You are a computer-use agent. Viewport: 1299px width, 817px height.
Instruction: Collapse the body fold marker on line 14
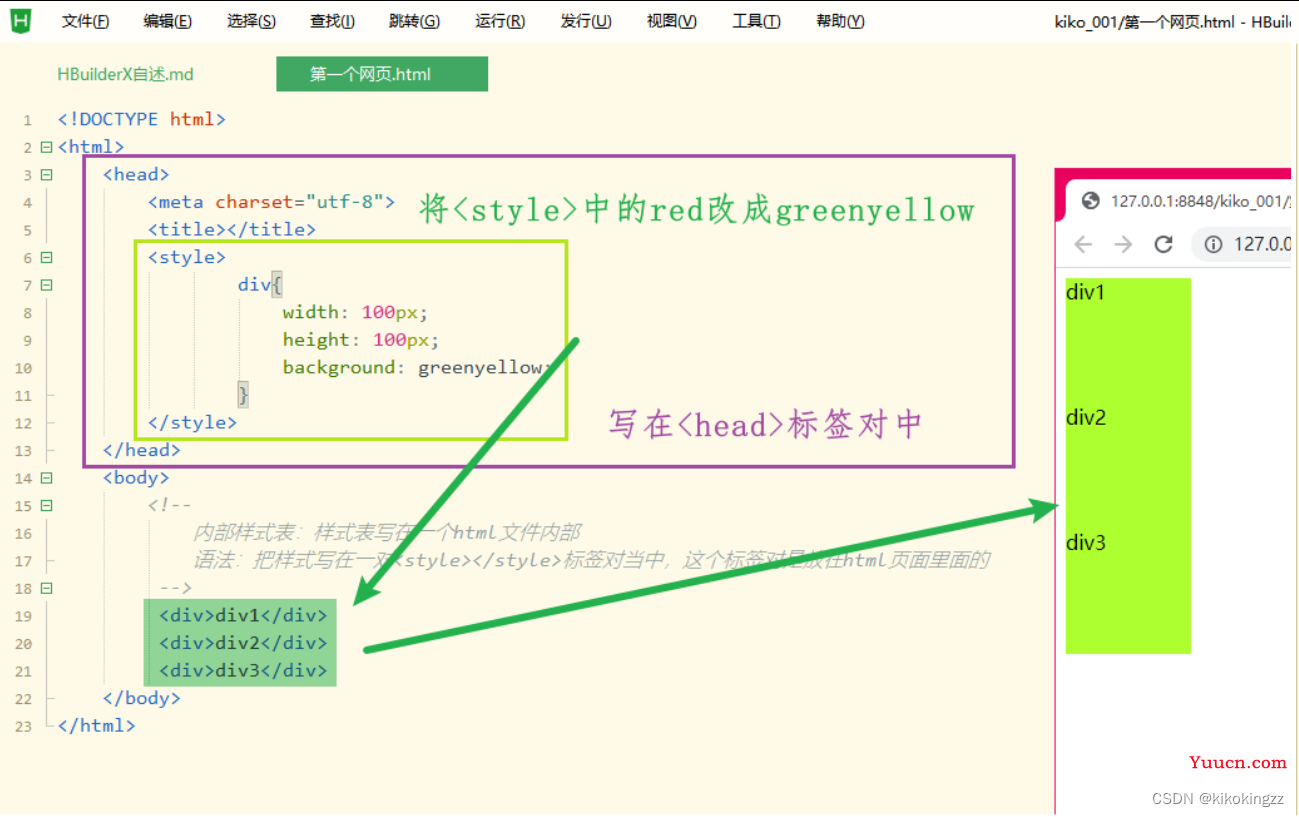click(46, 478)
